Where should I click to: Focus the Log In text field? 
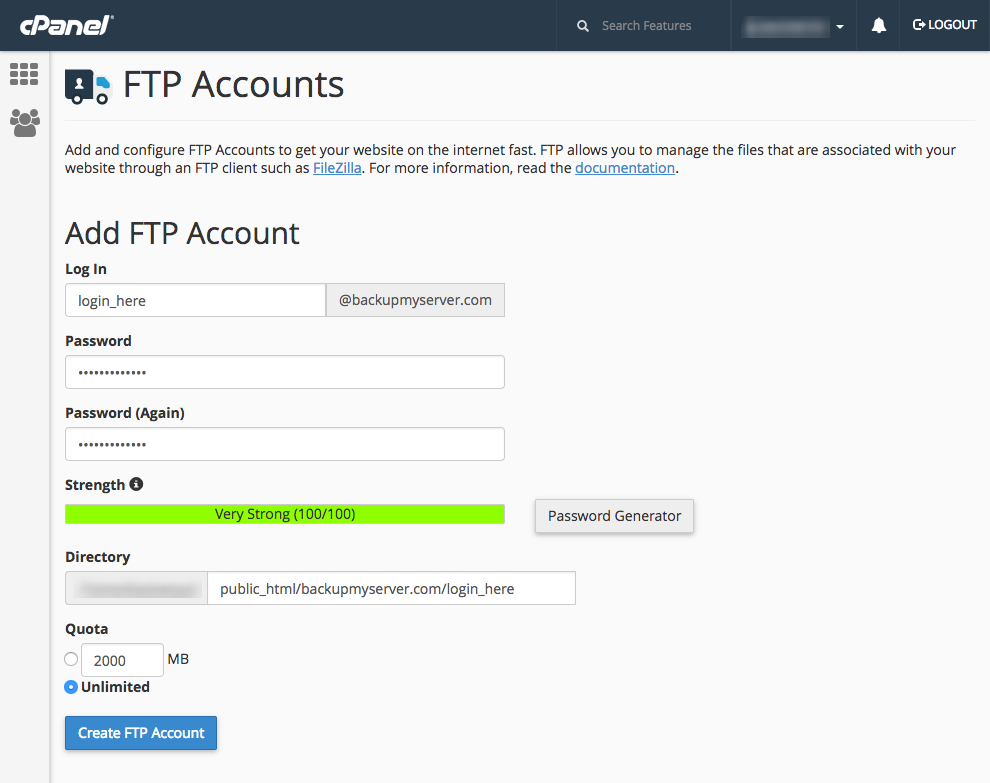(x=195, y=300)
